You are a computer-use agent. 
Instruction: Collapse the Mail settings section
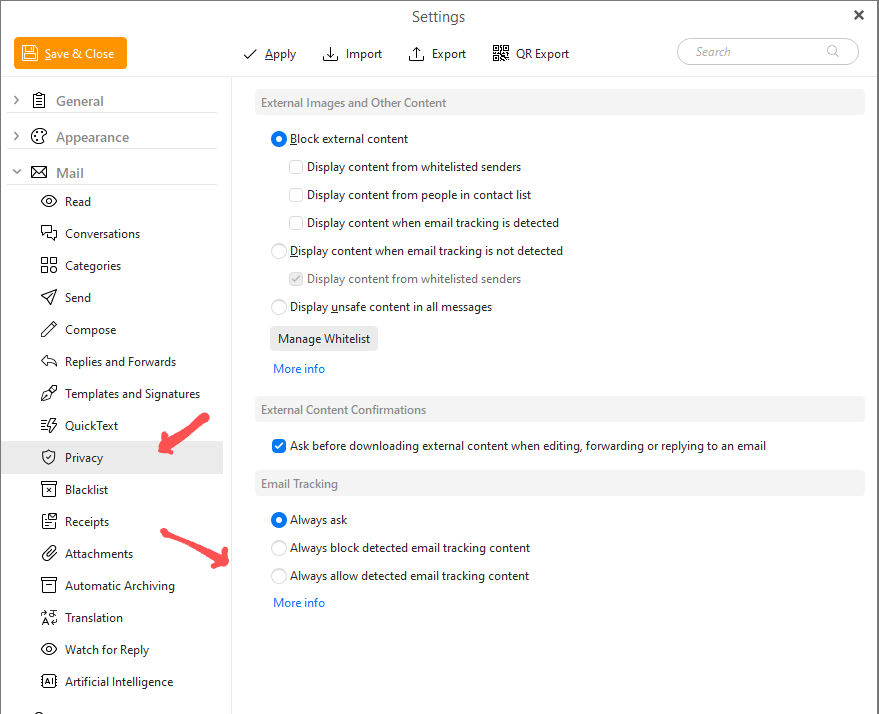16,173
